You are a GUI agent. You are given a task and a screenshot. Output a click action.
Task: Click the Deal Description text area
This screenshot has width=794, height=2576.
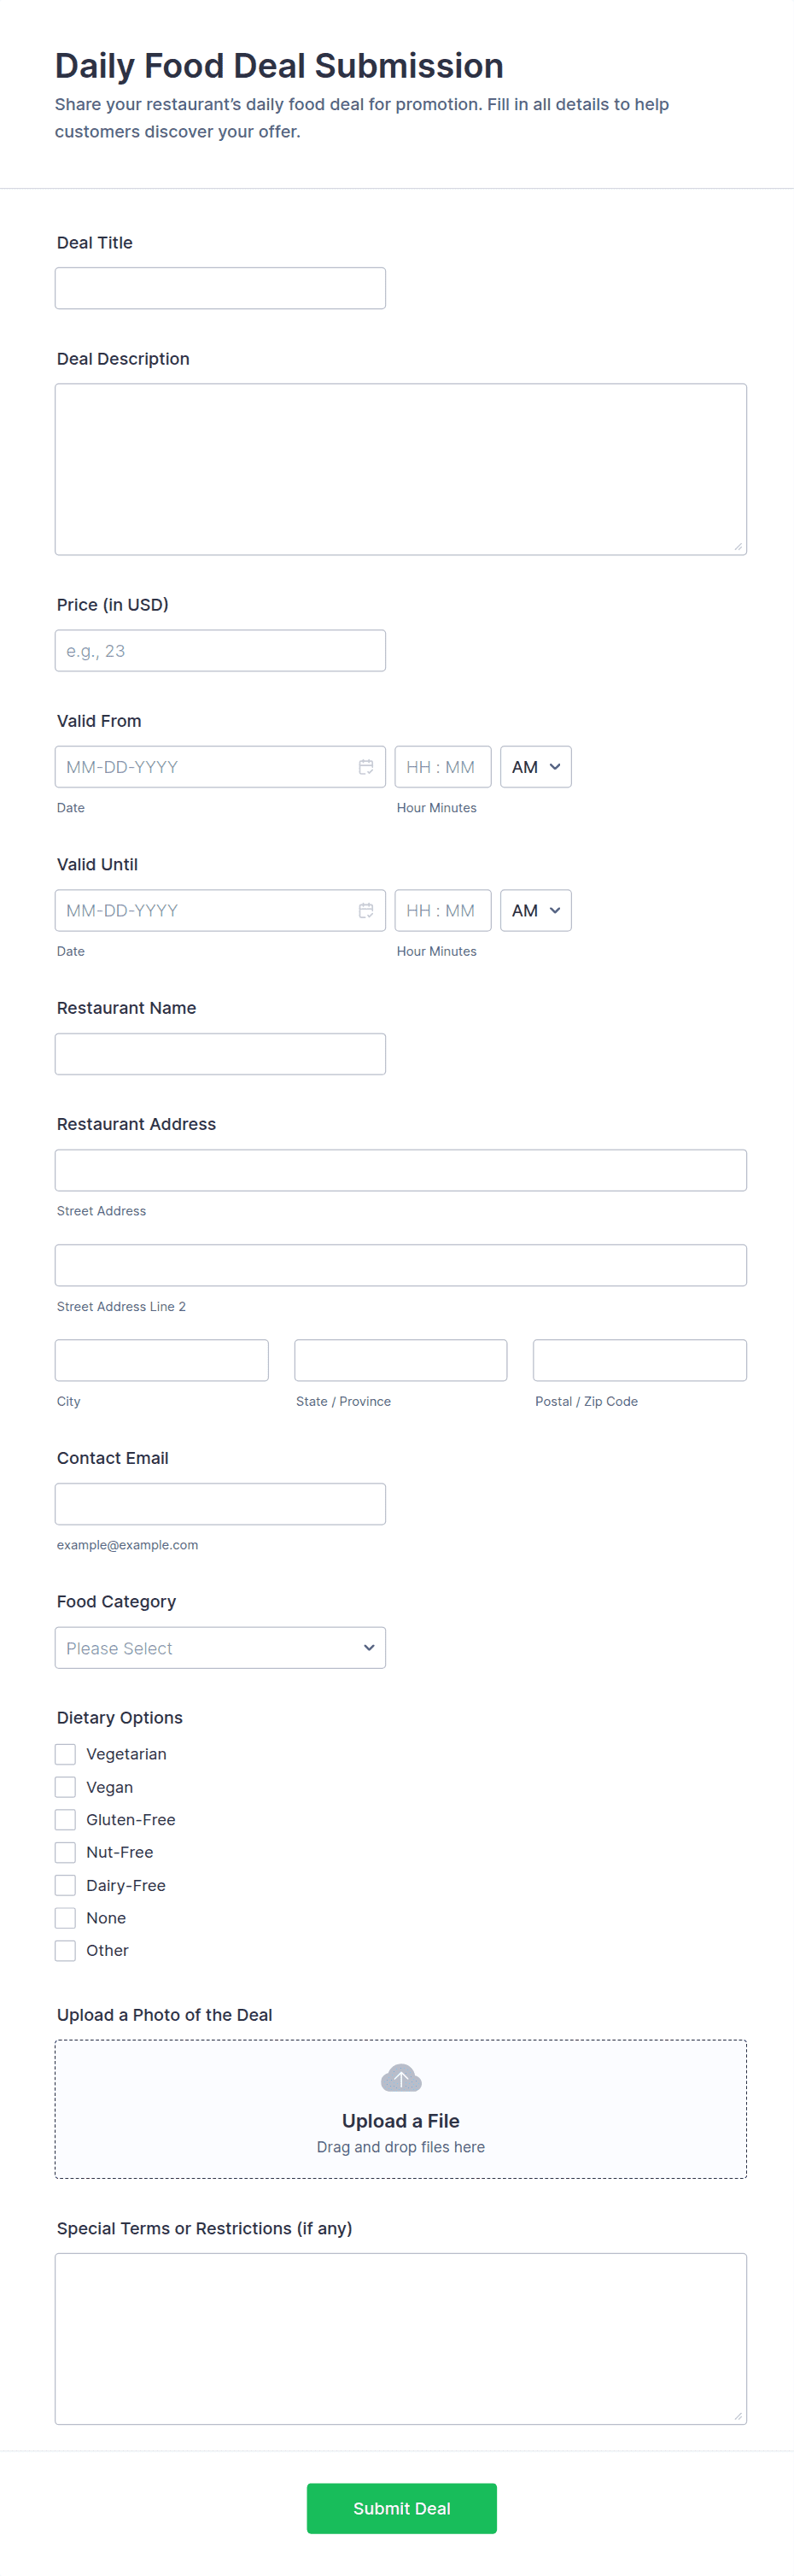[400, 469]
